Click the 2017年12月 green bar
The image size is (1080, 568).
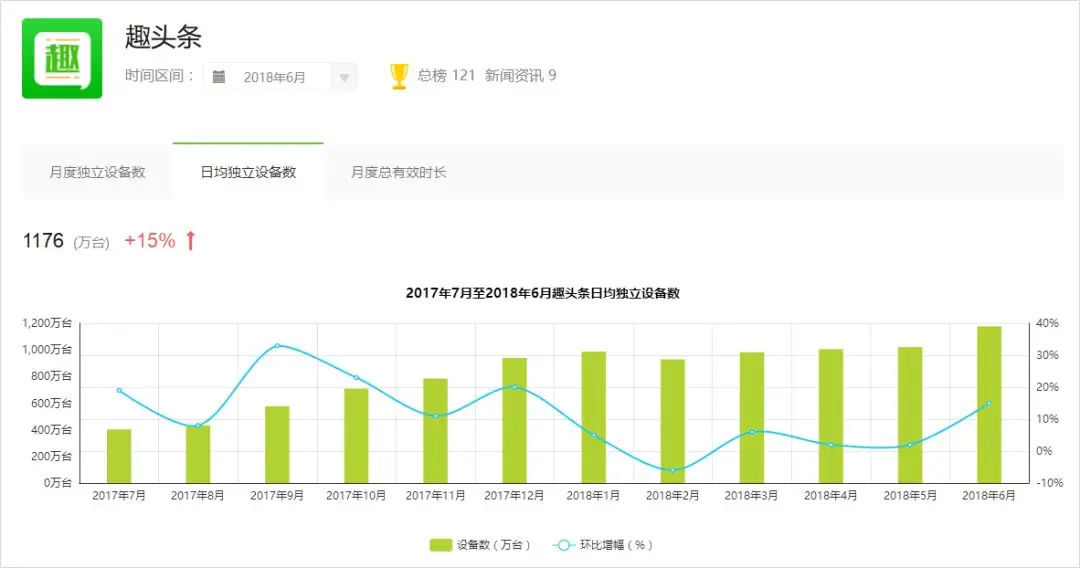click(515, 420)
